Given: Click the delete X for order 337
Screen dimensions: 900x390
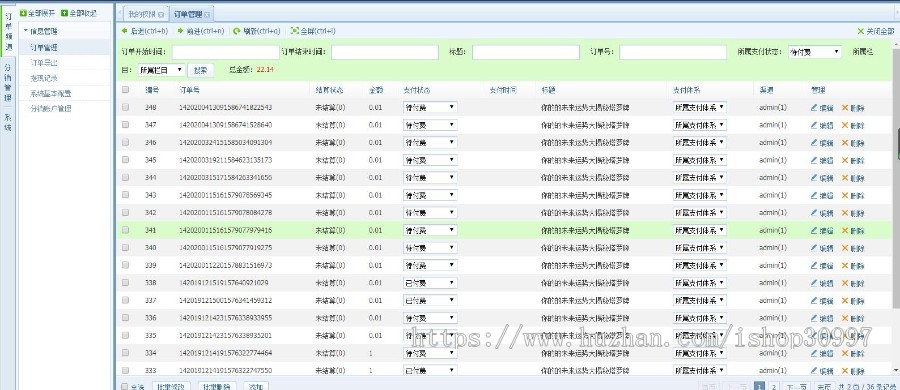Looking at the screenshot, I should (844, 300).
